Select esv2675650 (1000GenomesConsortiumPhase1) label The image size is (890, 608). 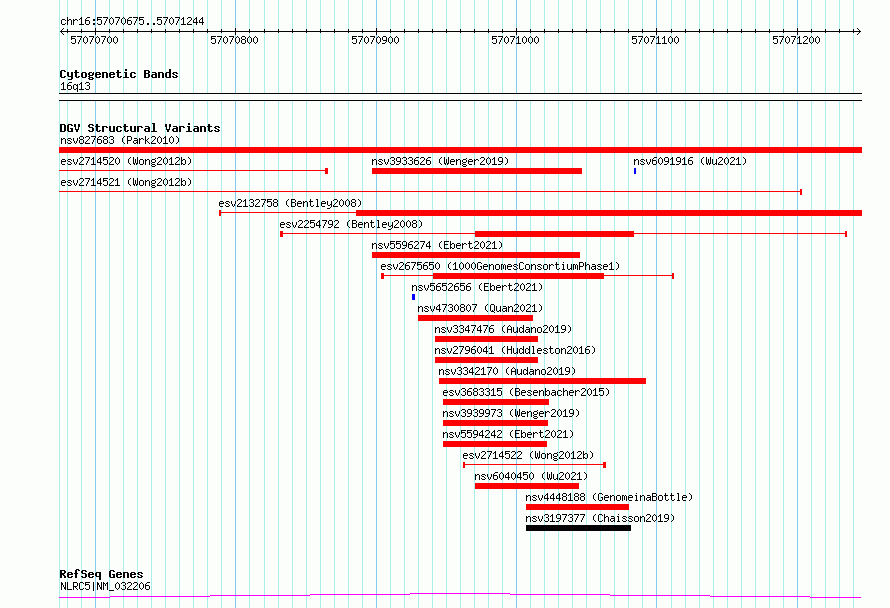click(500, 266)
